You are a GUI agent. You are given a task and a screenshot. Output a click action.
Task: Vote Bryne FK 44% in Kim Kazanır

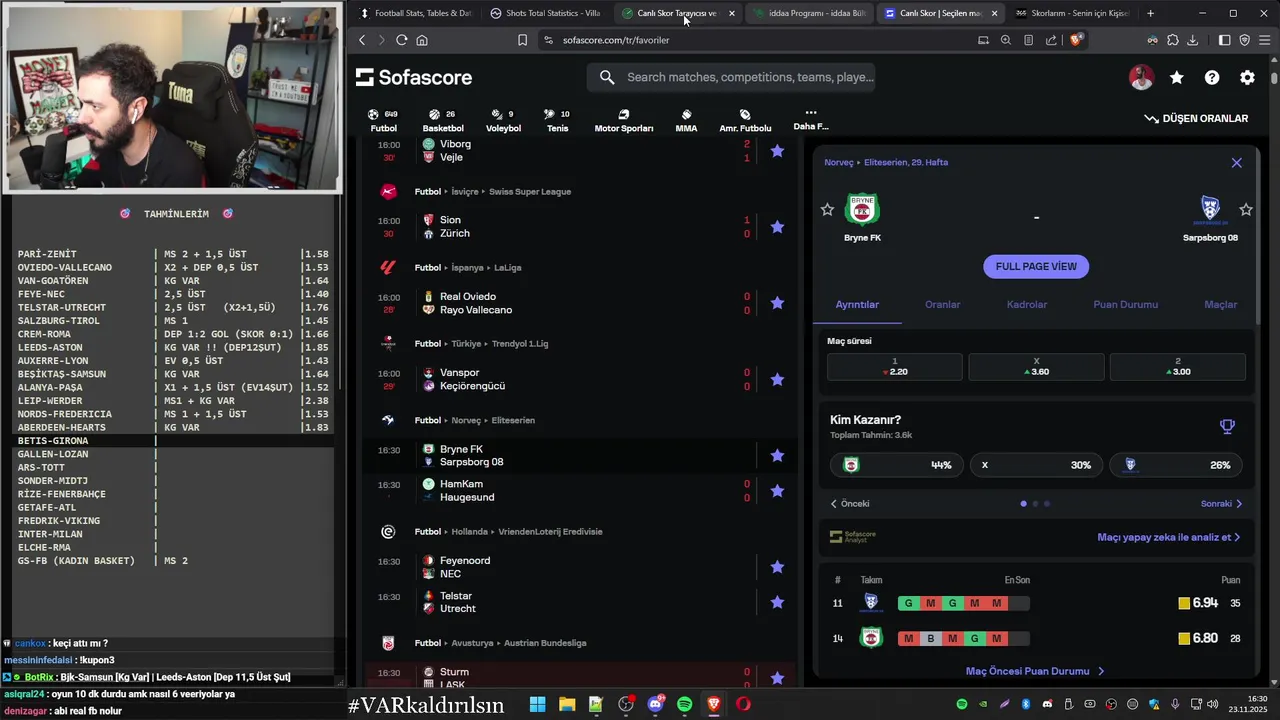pos(897,465)
